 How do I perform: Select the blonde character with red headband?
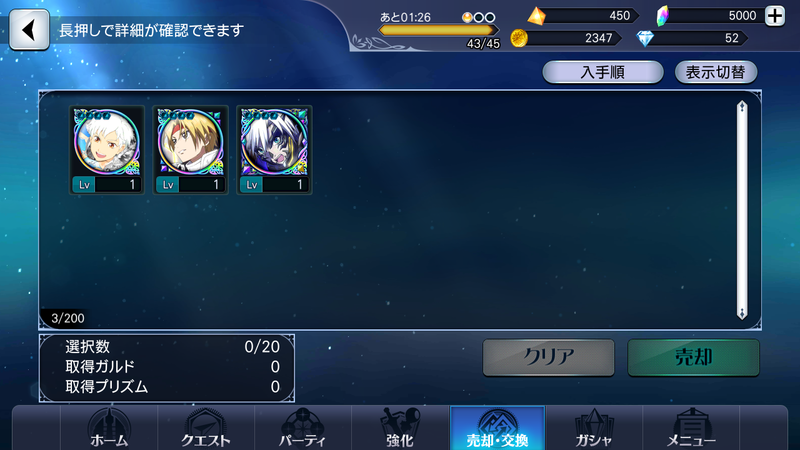(x=190, y=150)
